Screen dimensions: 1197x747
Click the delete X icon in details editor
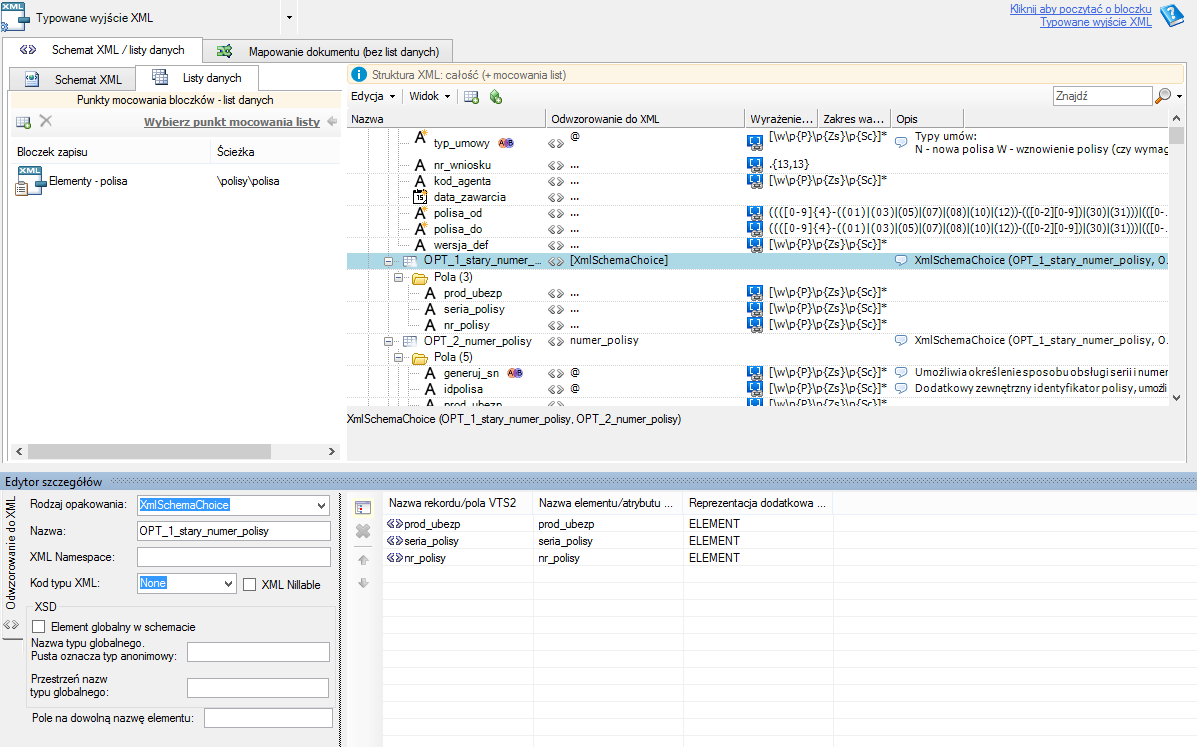(x=363, y=531)
